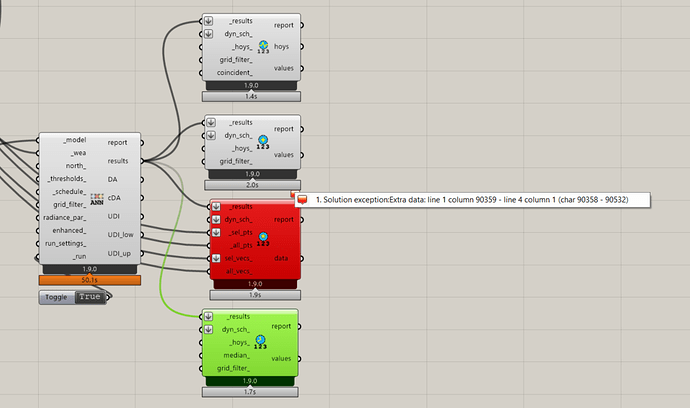Click the annual daylight component's ANN icon
The height and width of the screenshot is (408, 690).
pos(98,197)
